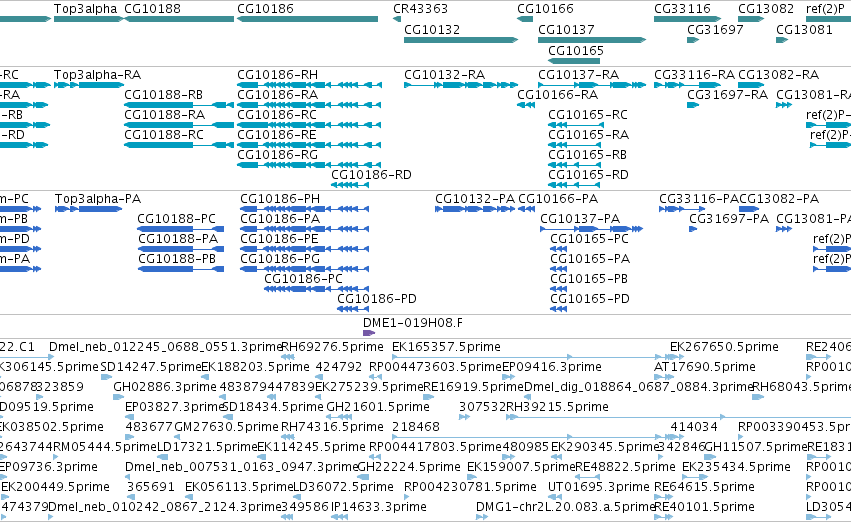Click transcript CG10186-RD
This screenshot has width=851, height=522.
point(371,175)
